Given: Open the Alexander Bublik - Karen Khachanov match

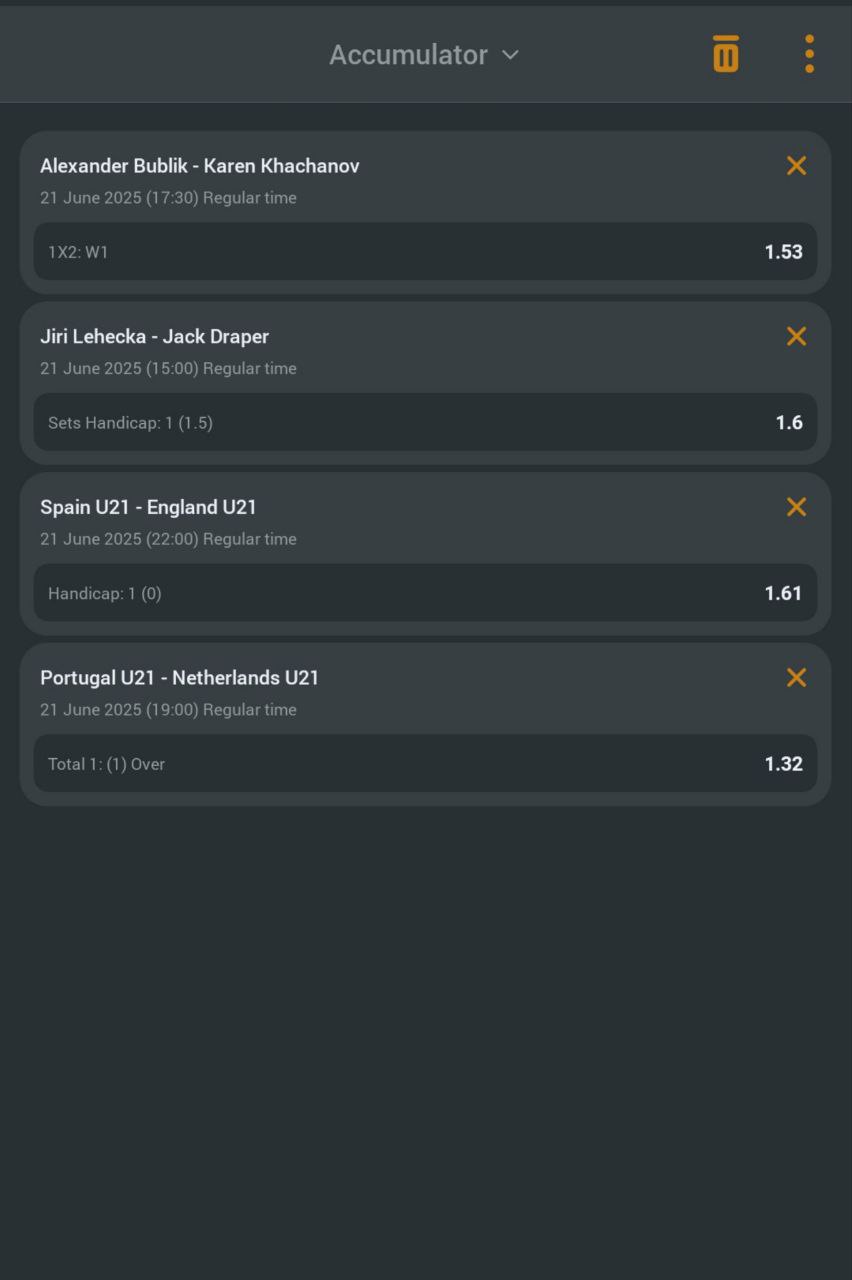Looking at the screenshot, I should [200, 166].
